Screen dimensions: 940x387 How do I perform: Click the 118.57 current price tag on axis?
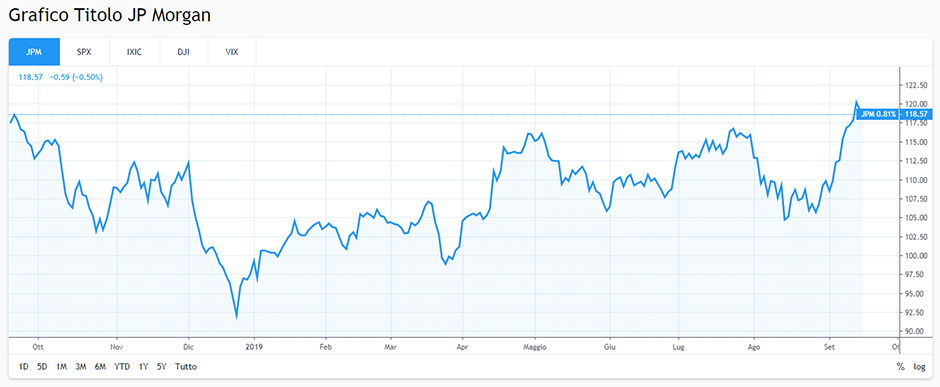click(916, 114)
